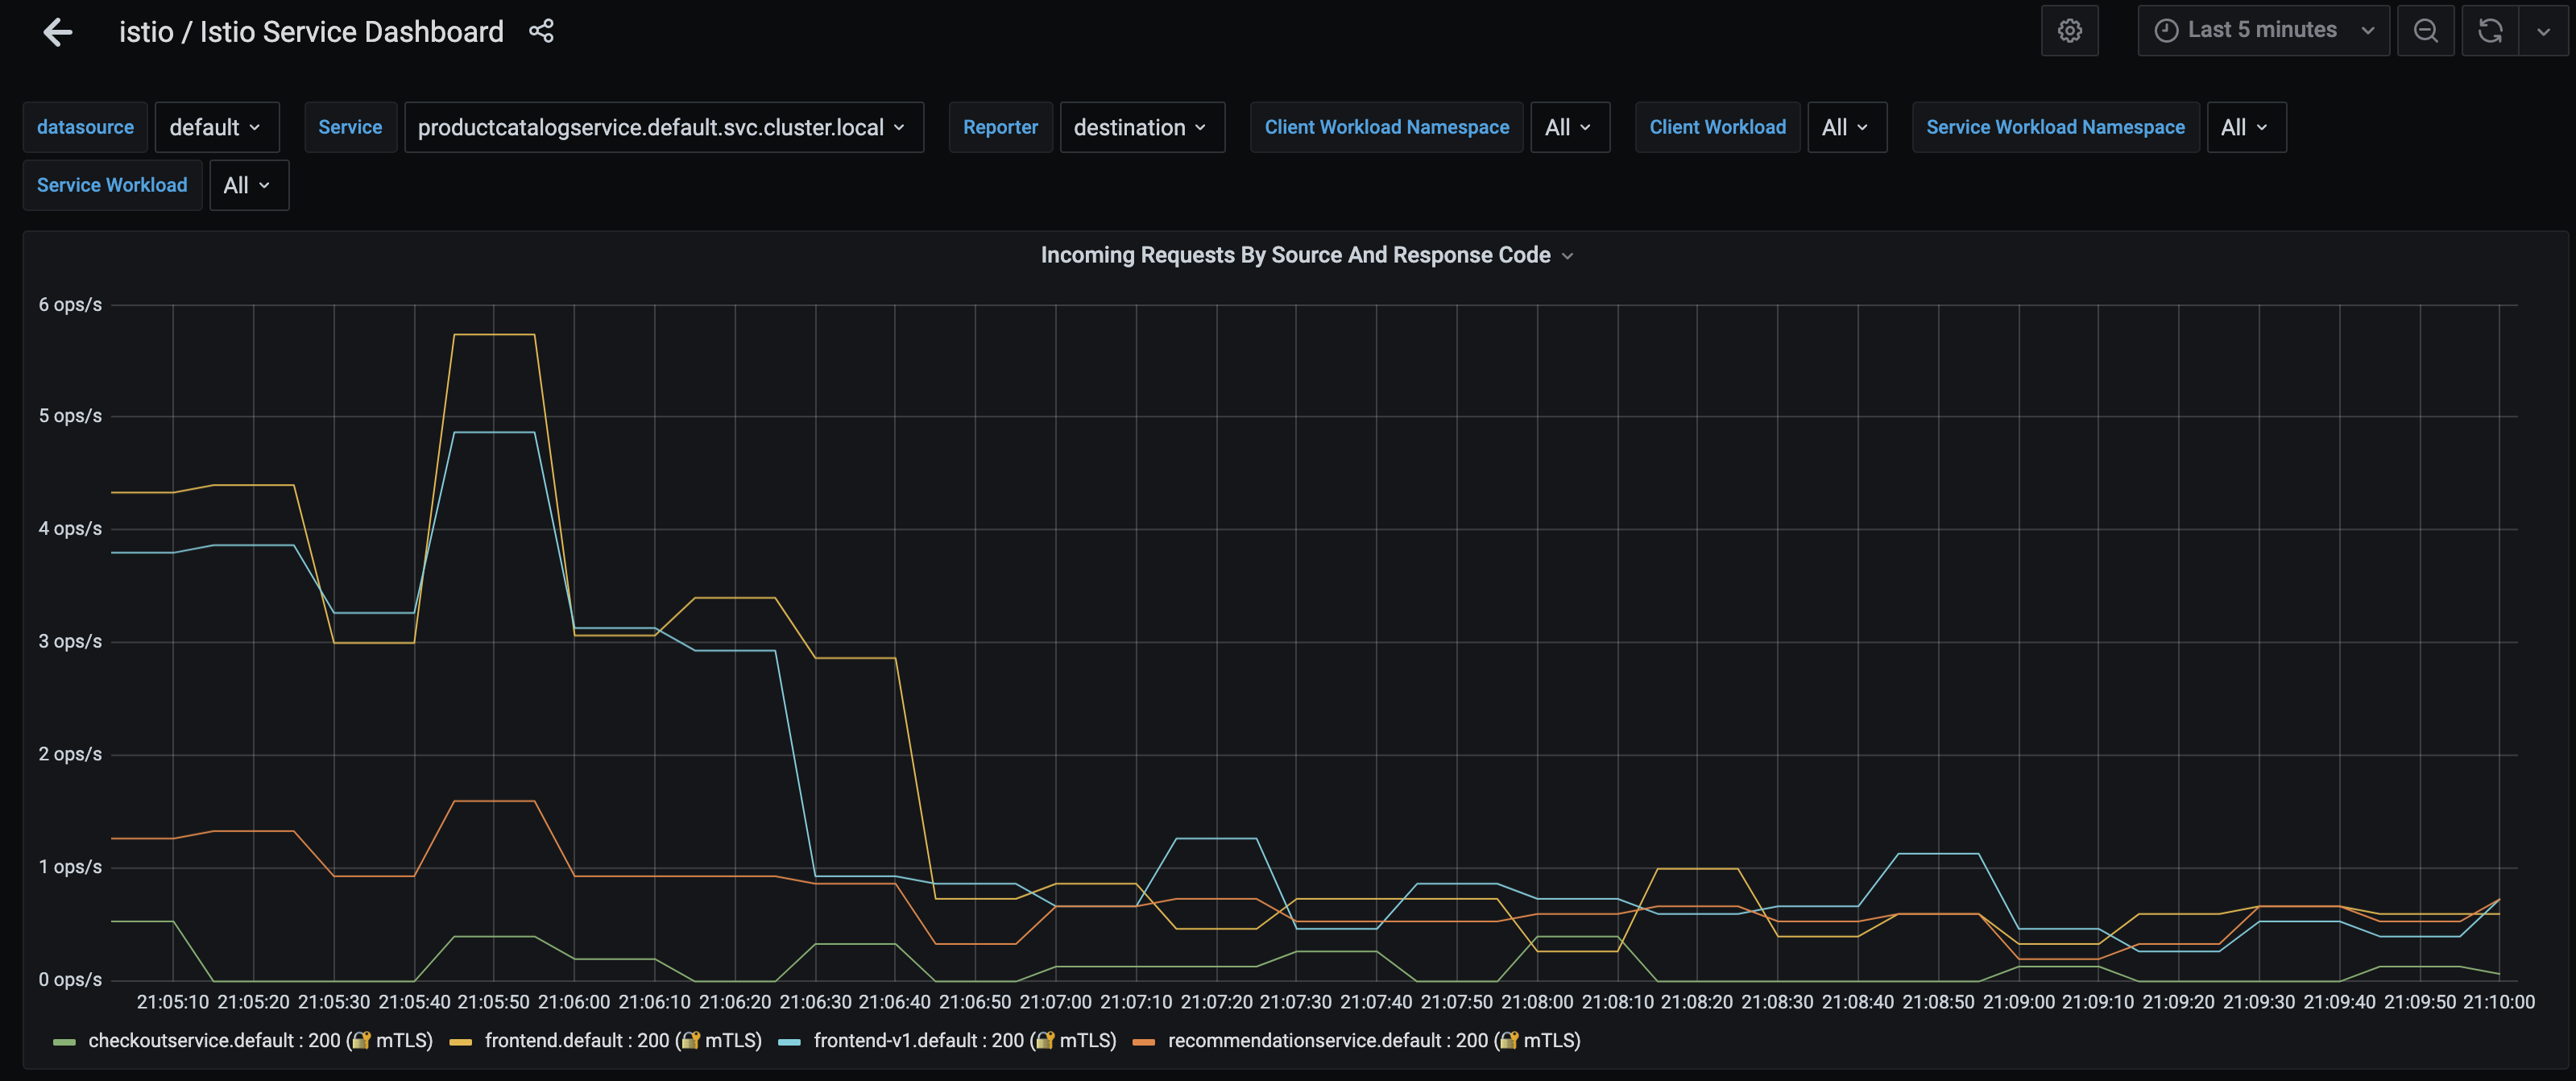This screenshot has width=2576, height=1081.
Task: Click the 21:10:00 time axis label
Action: tap(2499, 1002)
